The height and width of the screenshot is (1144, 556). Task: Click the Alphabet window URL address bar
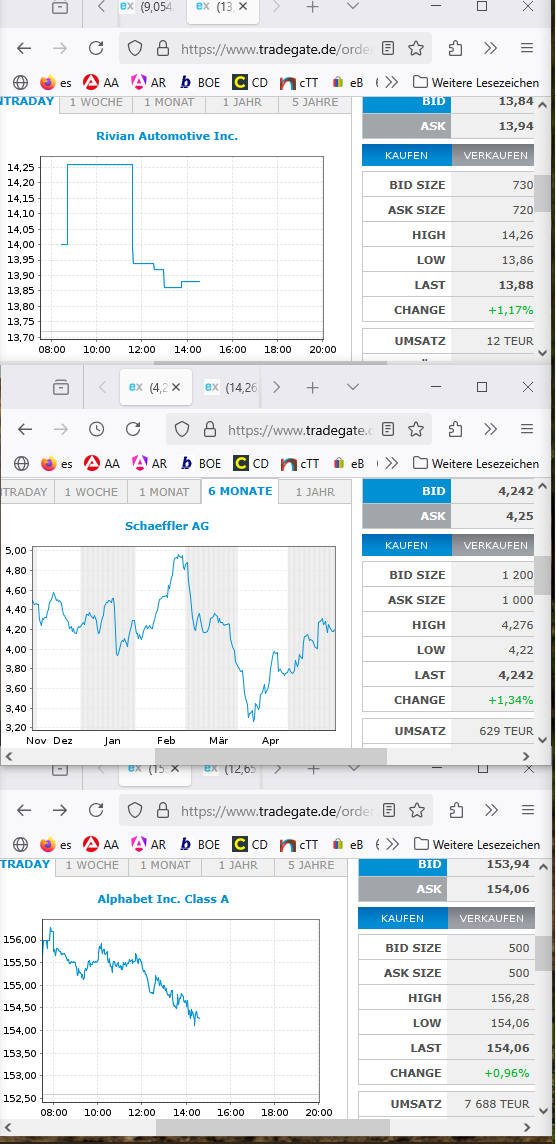pyautogui.click(x=276, y=811)
